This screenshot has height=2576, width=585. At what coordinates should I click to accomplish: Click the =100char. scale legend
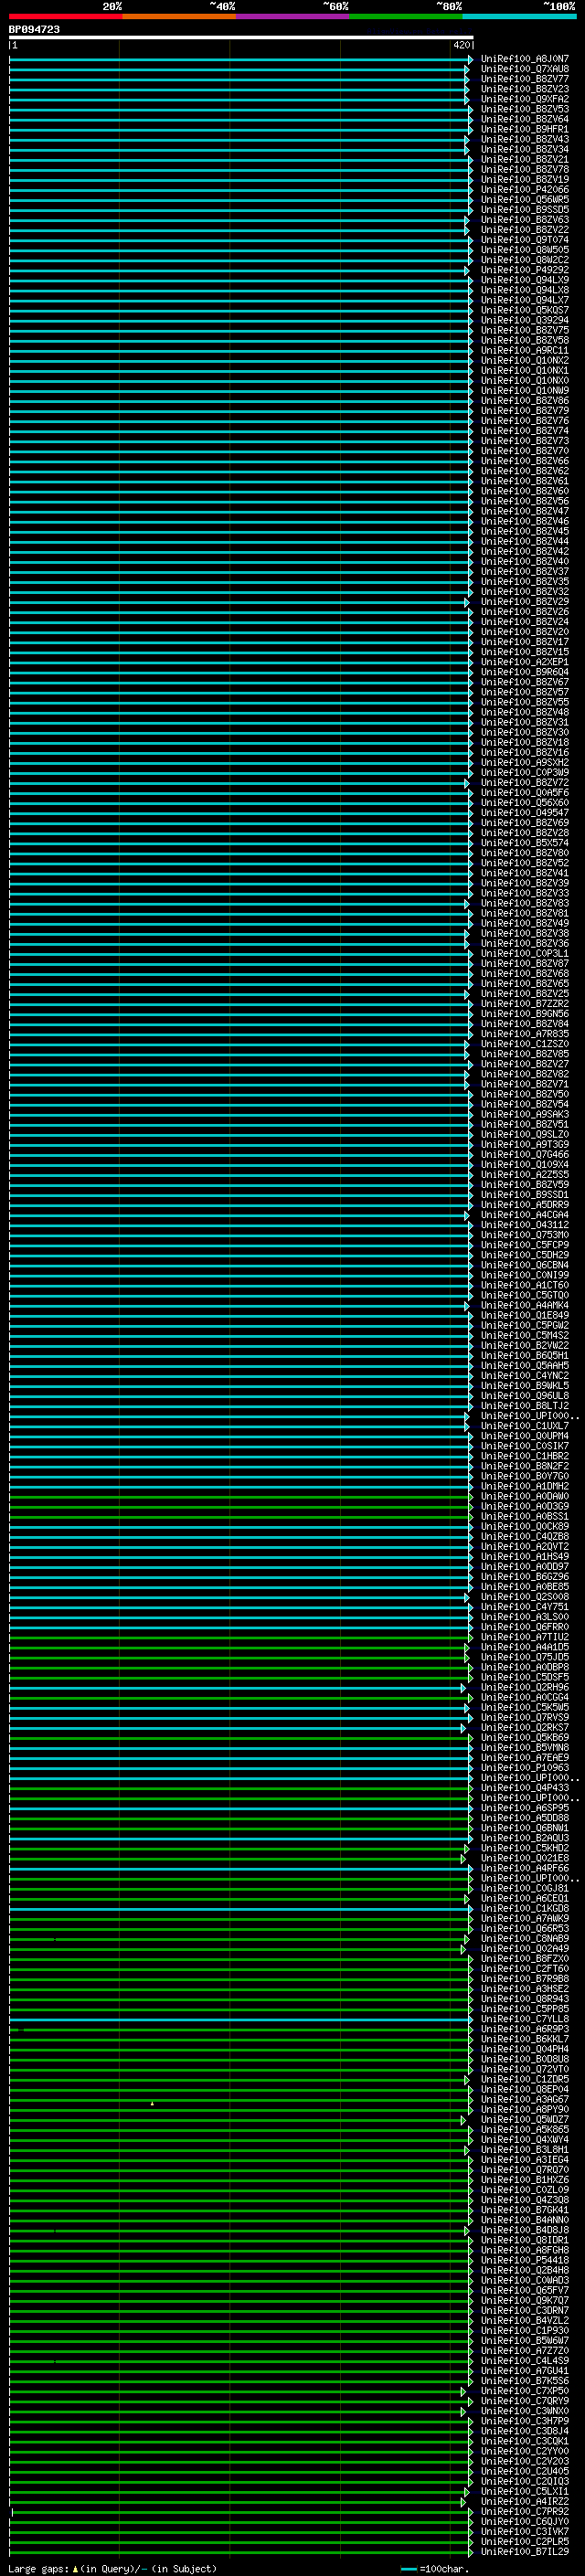pos(435,2569)
